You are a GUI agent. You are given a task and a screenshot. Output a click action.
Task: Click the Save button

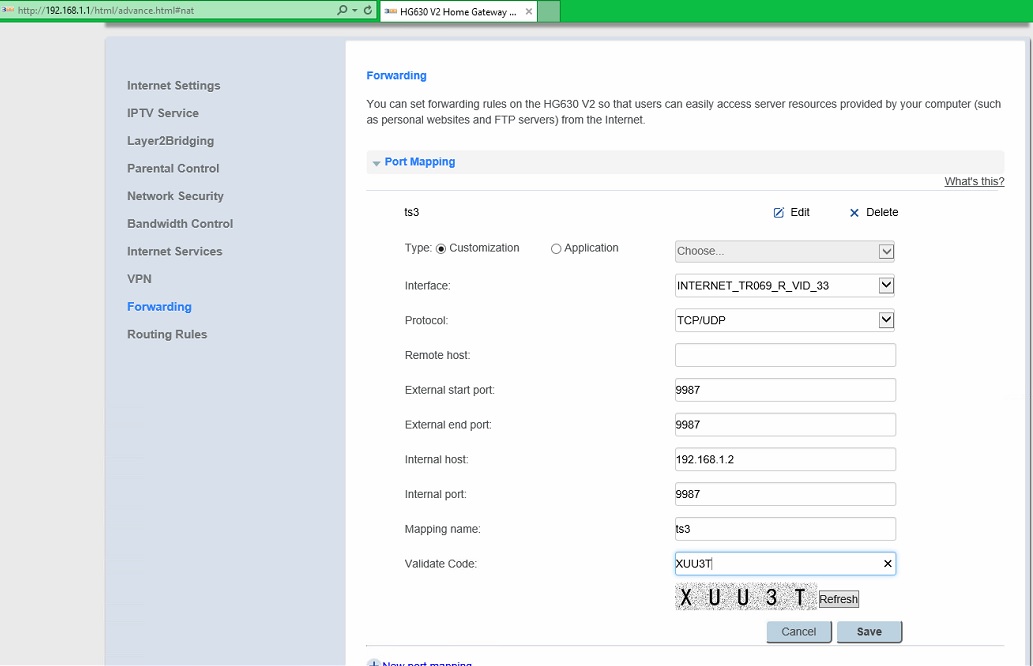(869, 632)
